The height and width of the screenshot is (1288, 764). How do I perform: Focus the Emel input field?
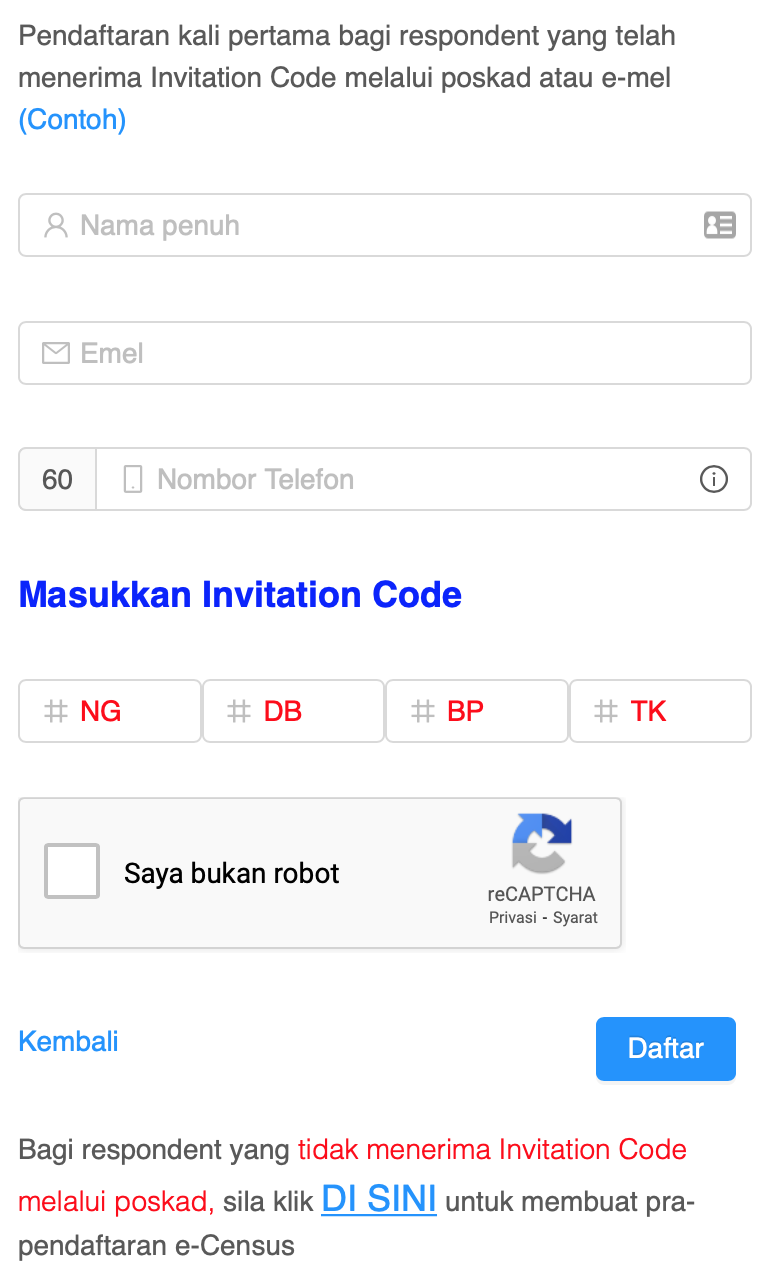click(x=400, y=353)
